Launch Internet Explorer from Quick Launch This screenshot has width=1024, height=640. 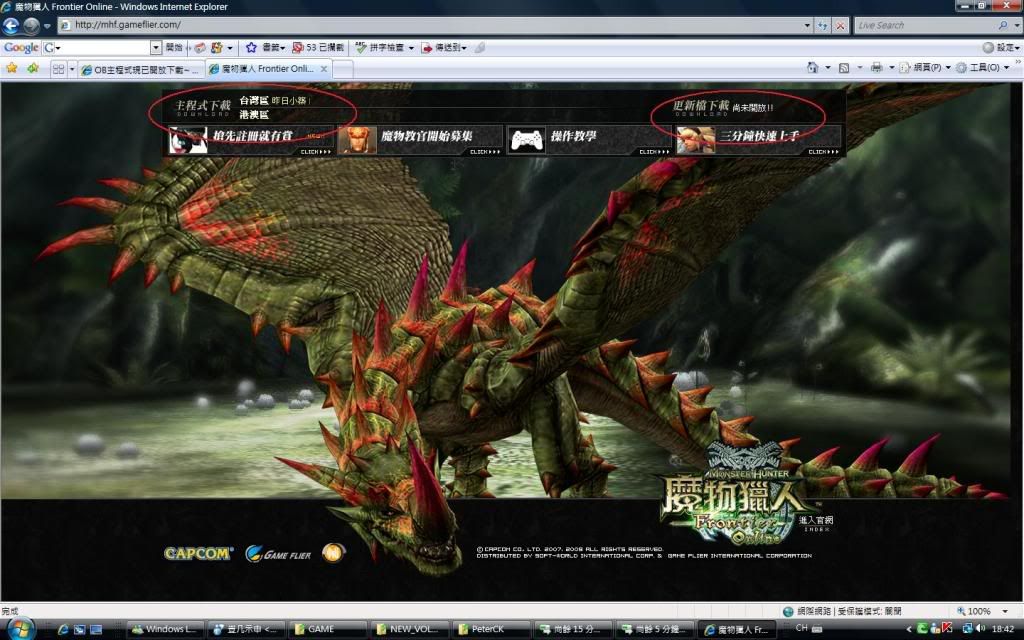63,630
